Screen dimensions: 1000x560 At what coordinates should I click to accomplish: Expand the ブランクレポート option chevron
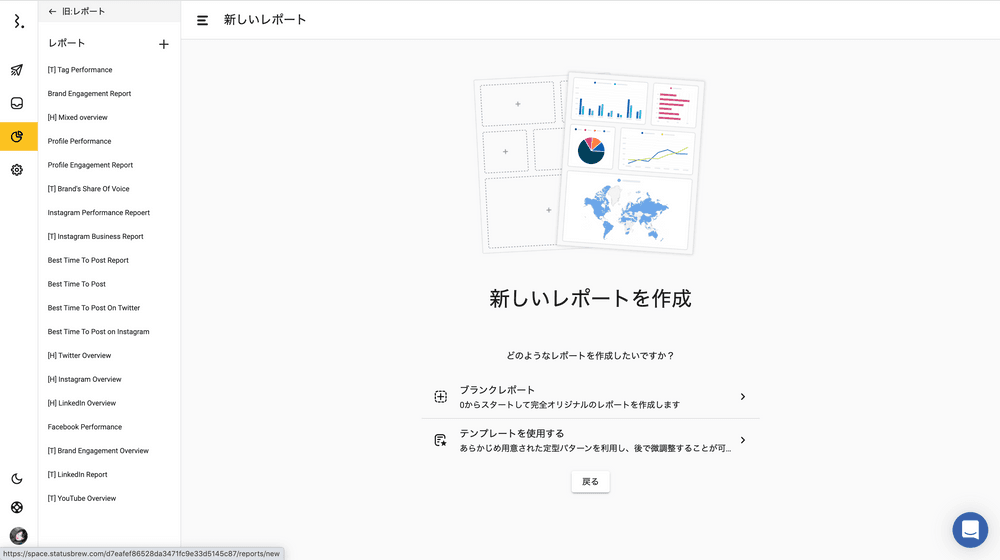[742, 397]
